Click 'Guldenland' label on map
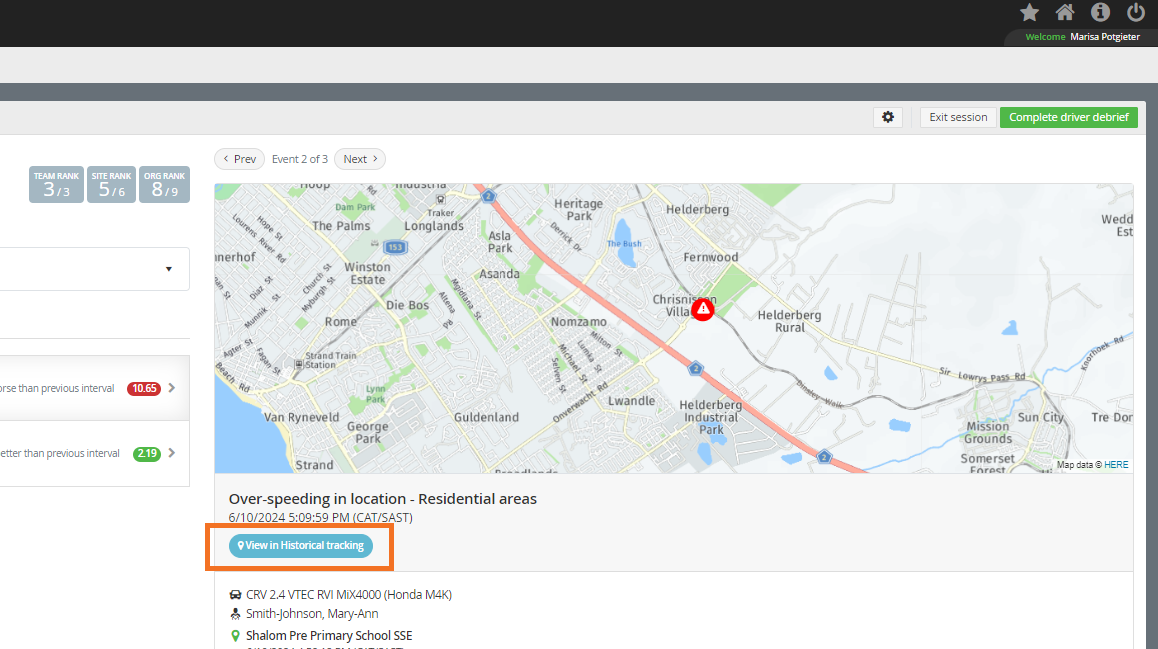1158x649 pixels. (x=486, y=417)
